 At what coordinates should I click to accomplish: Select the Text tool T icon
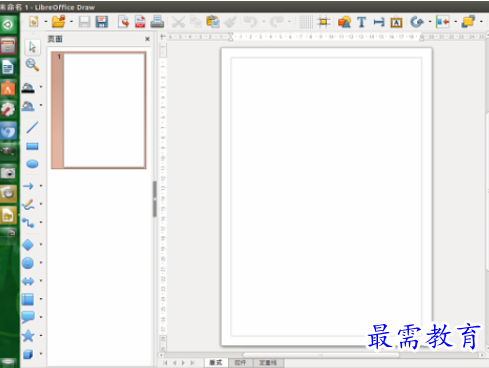[361, 22]
